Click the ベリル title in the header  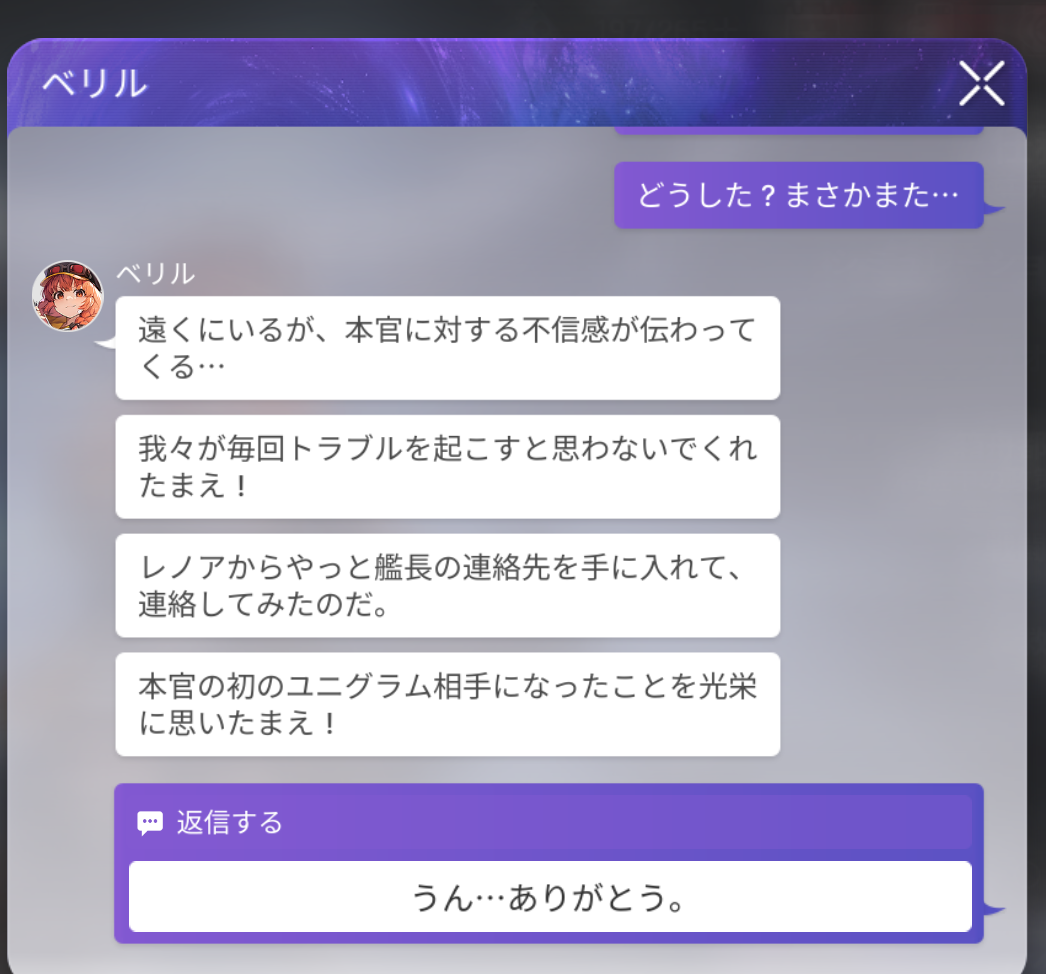95,84
